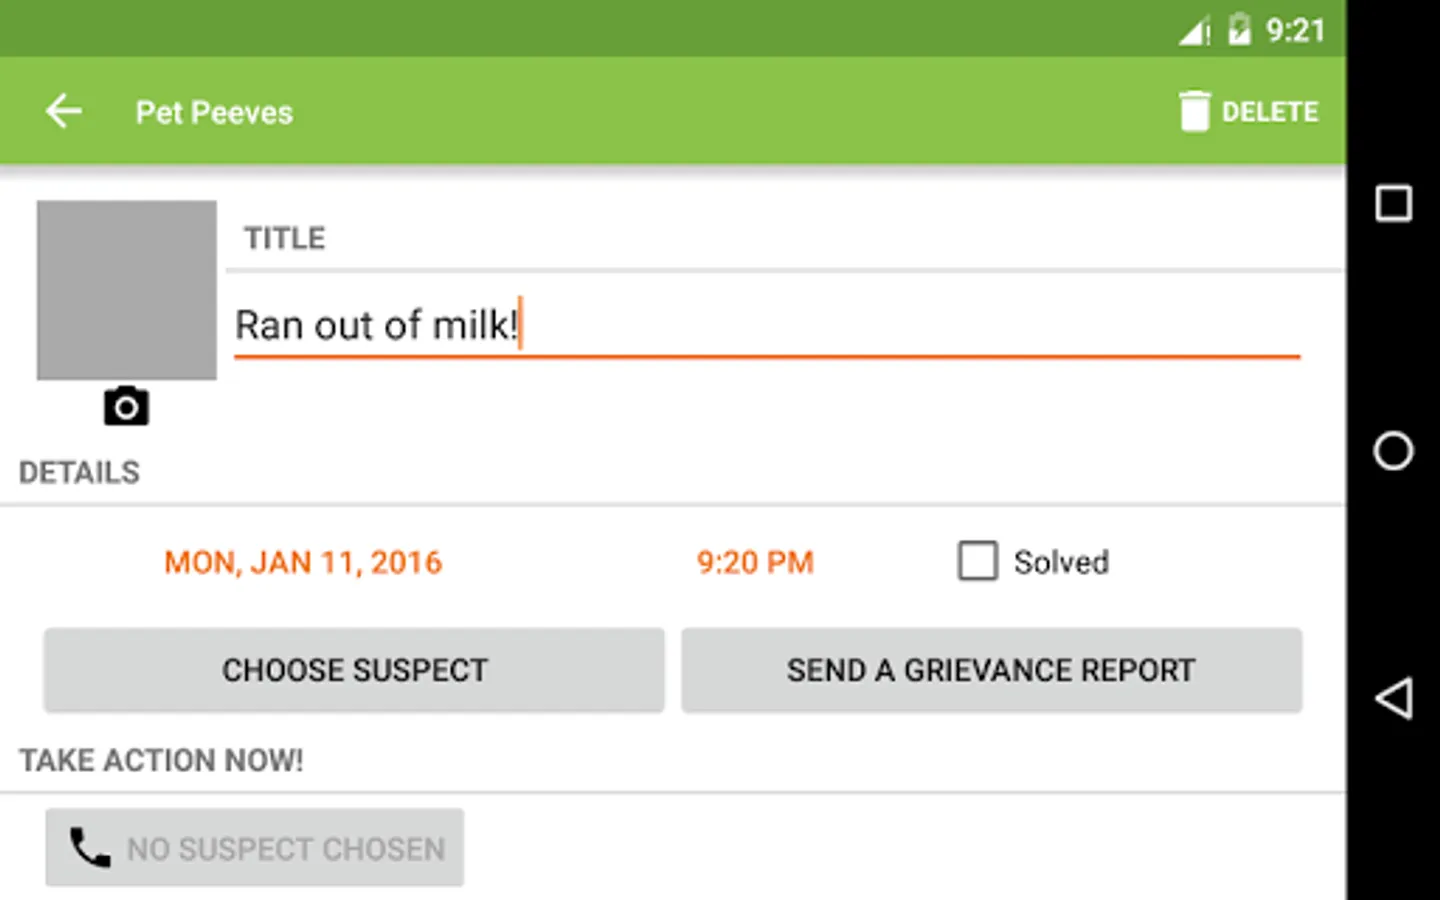1440x900 pixels.
Task: Tap the Solved label text
Action: click(1061, 562)
